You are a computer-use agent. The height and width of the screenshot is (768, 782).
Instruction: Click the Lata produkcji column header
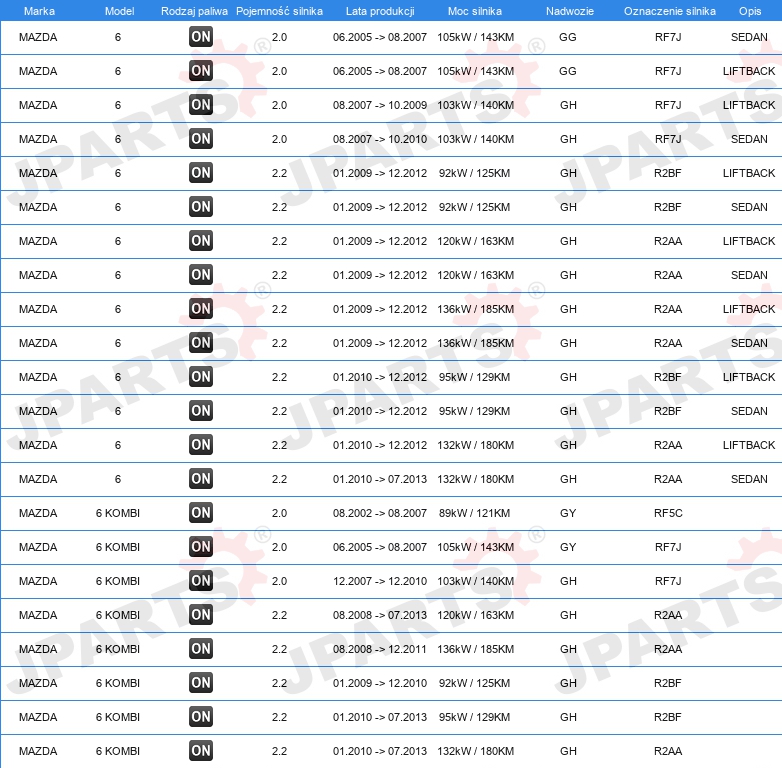[x=380, y=11]
